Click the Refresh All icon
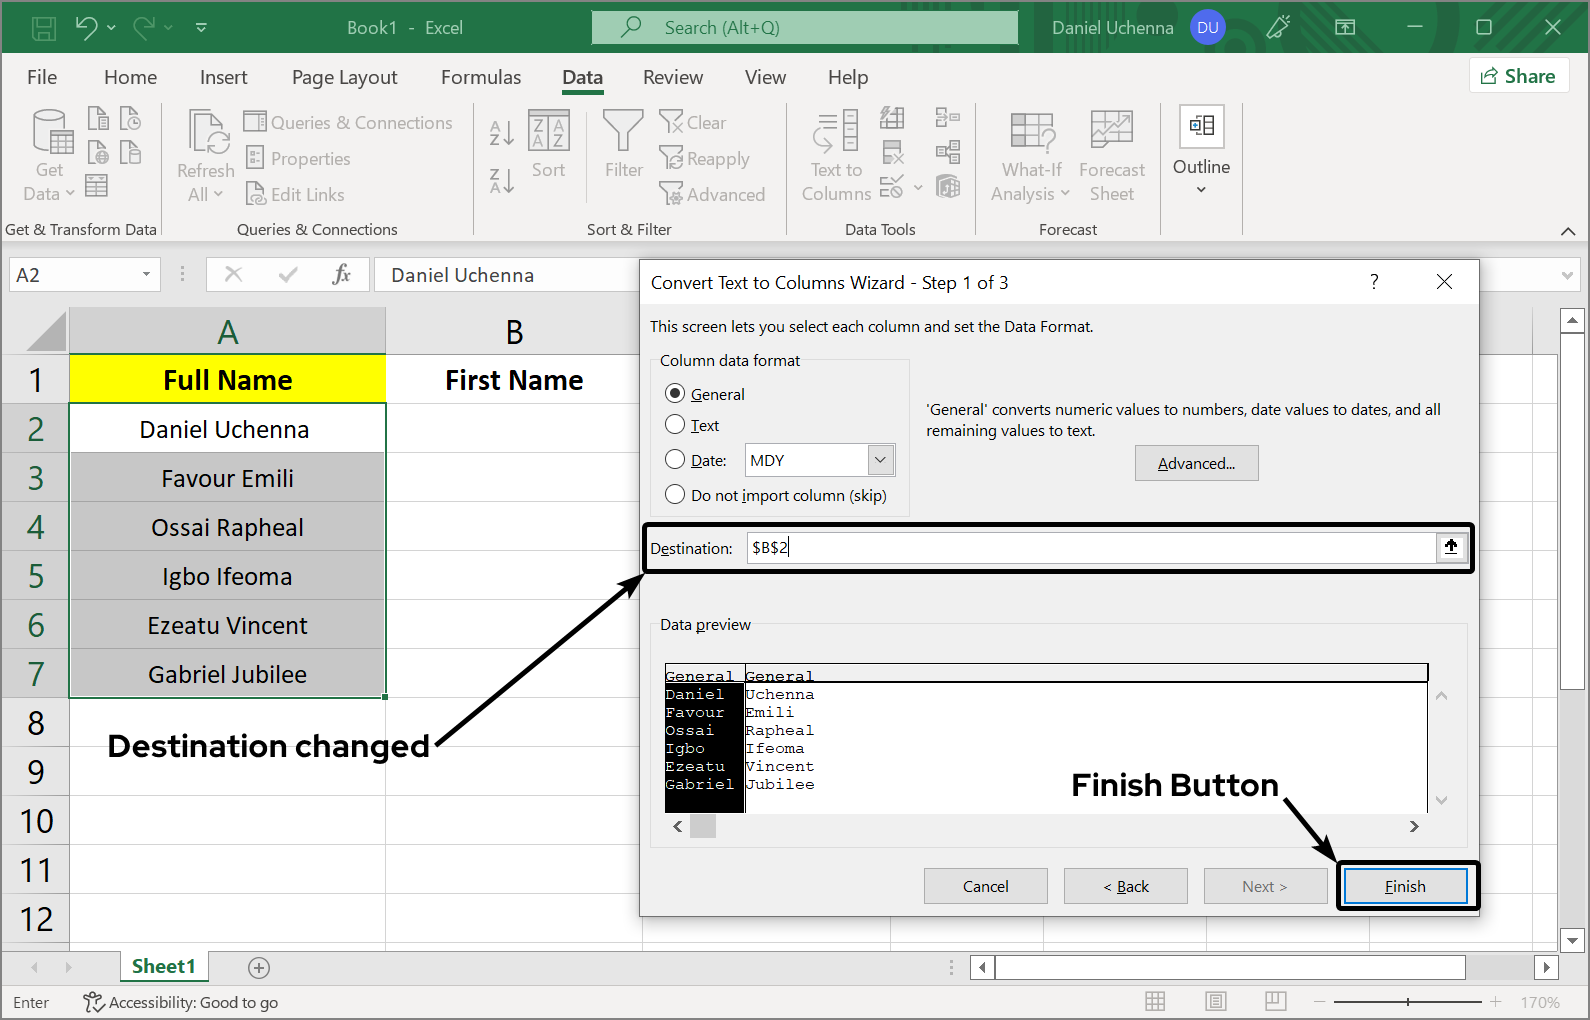This screenshot has height=1020, width=1590. click(206, 134)
